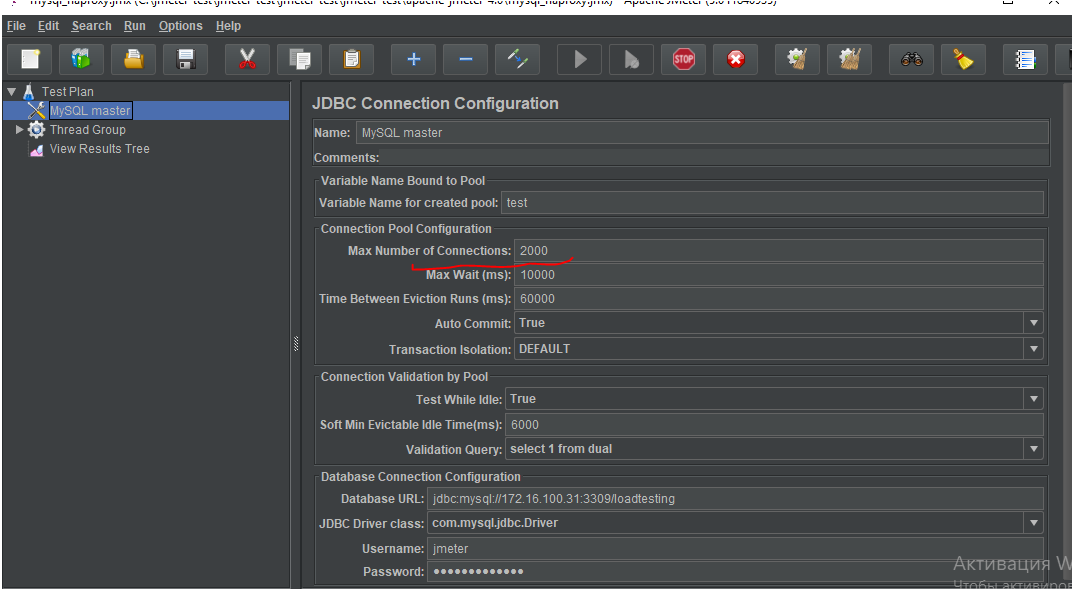Click the Save icon on the toolbar

tap(184, 59)
